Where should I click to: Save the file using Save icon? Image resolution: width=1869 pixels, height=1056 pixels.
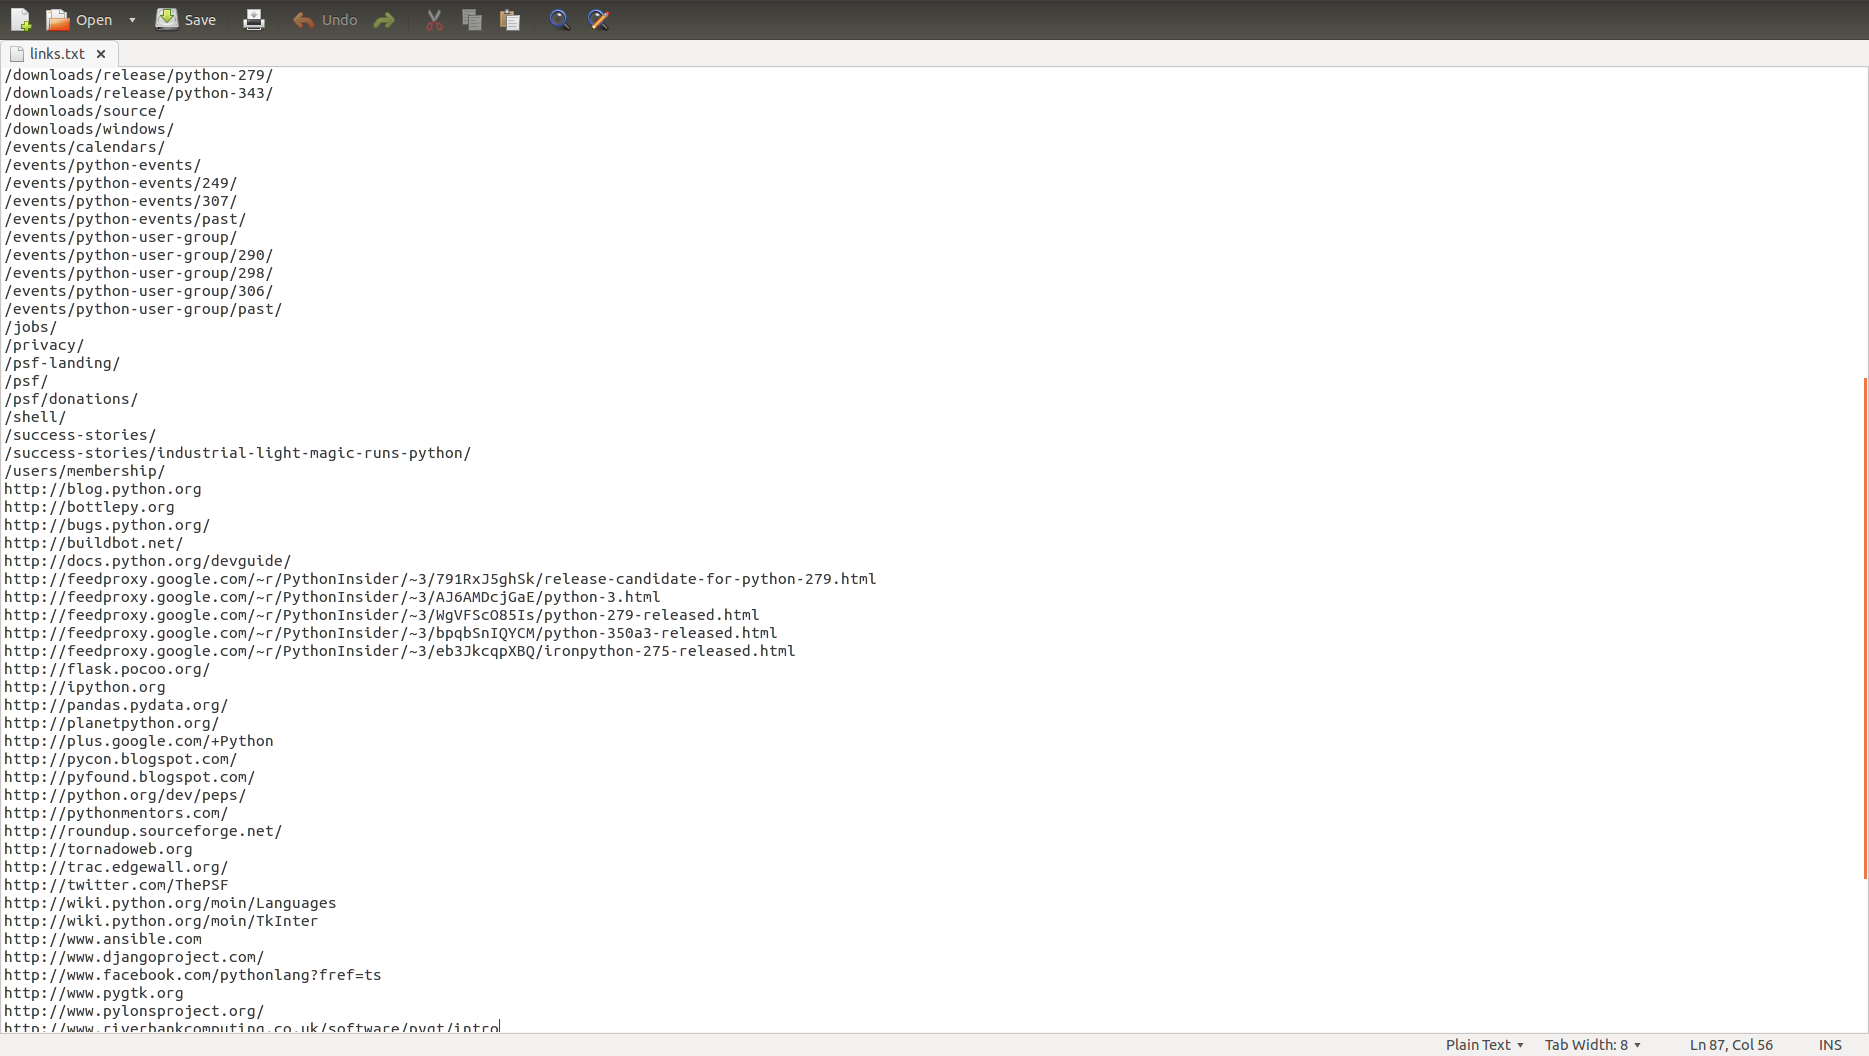click(x=167, y=19)
